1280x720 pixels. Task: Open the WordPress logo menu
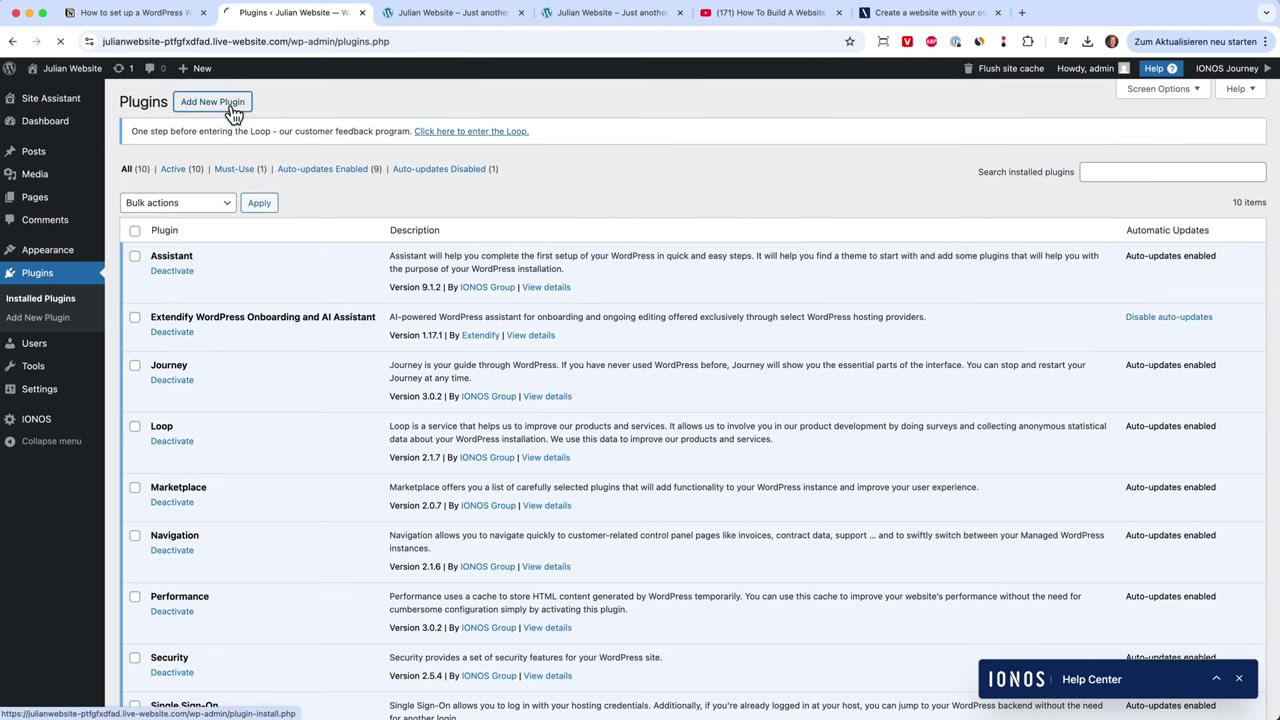pos(9,68)
